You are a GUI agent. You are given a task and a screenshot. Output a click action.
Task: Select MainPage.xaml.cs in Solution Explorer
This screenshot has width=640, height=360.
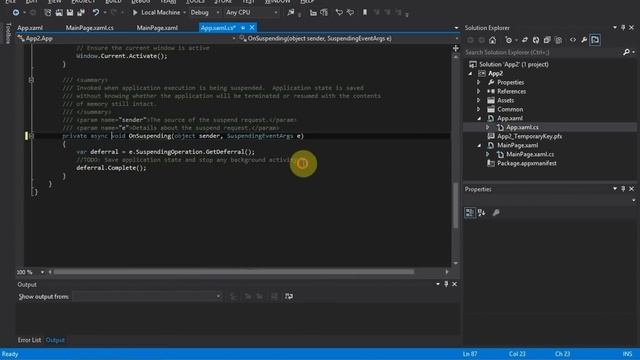[530, 154]
